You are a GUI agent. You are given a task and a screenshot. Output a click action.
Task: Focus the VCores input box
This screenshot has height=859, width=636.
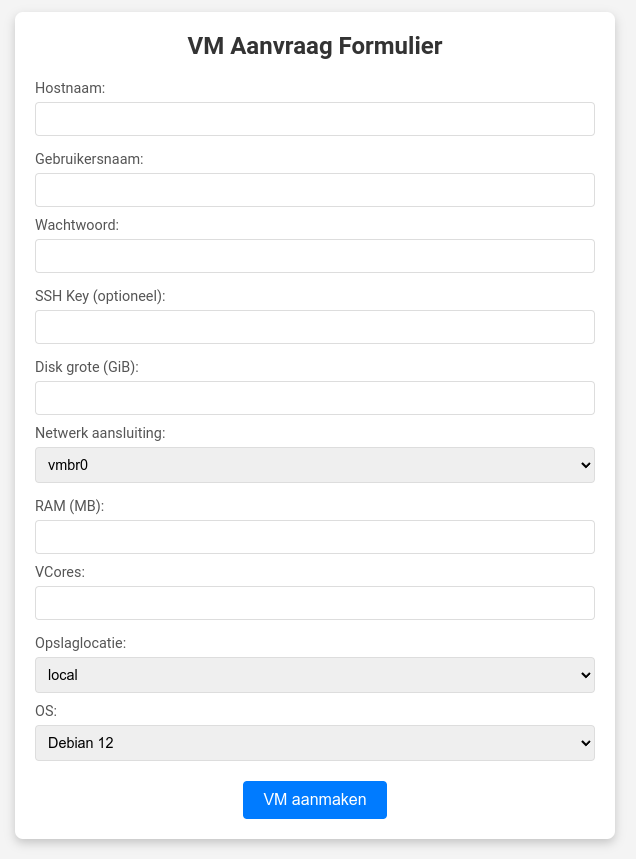pos(314,603)
